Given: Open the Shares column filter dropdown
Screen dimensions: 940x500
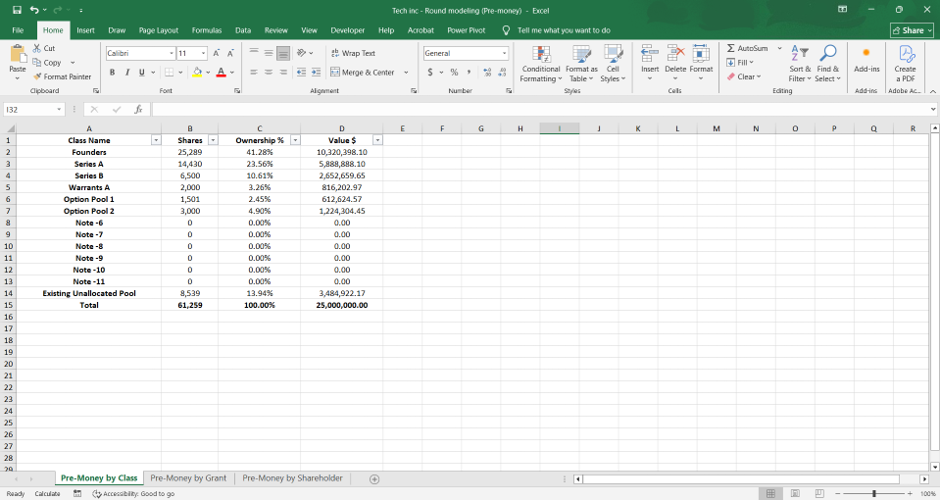Looking at the screenshot, I should click(213, 140).
